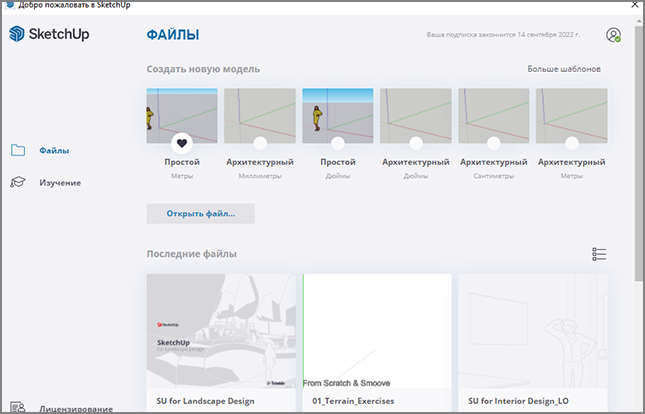The image size is (645, 414).
Task: Click the ФАЙЛЫ page title
Action: tap(173, 35)
